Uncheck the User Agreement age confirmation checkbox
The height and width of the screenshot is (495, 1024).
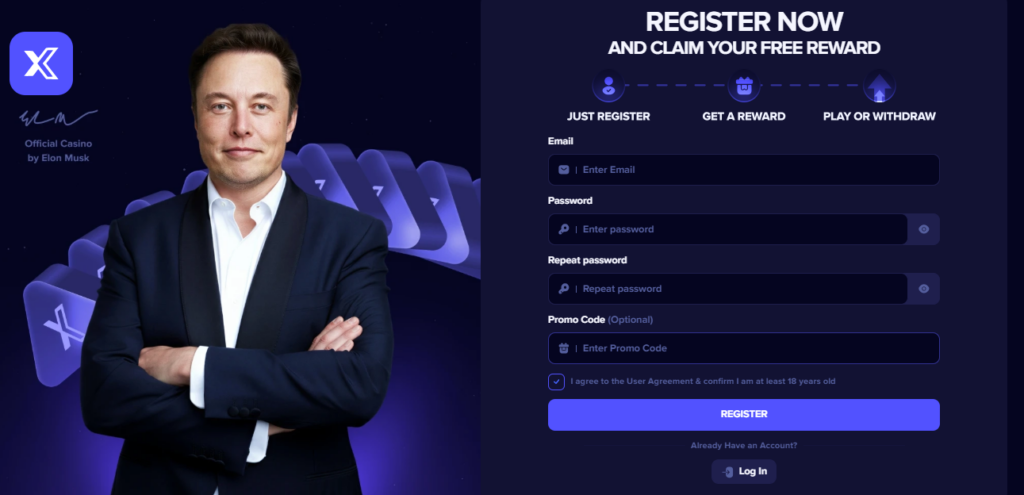(x=556, y=381)
